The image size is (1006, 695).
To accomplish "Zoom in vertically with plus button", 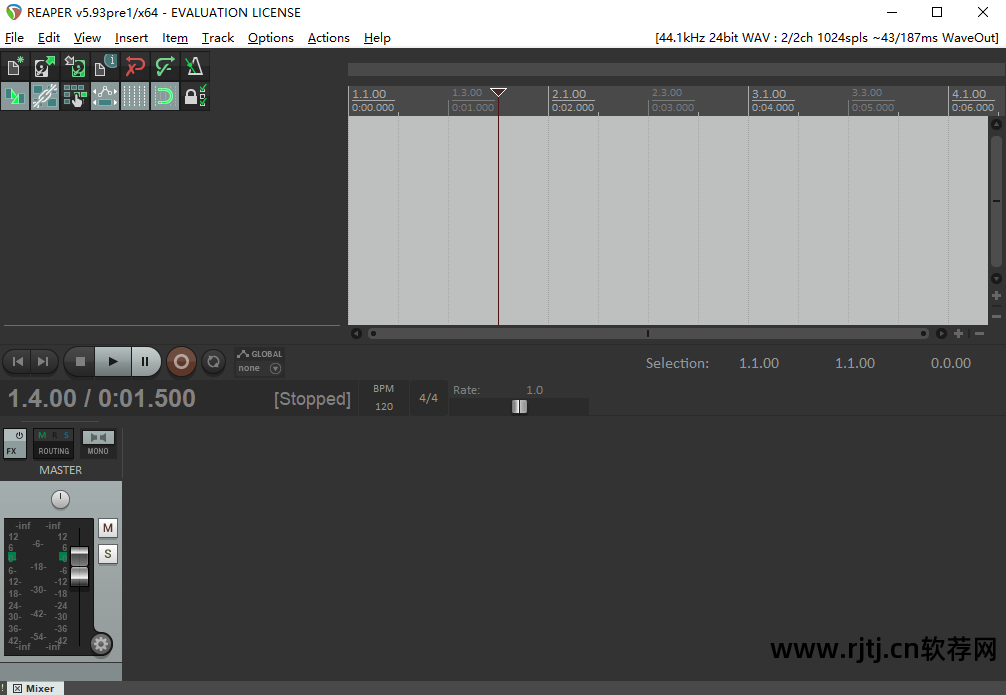I will (996, 296).
